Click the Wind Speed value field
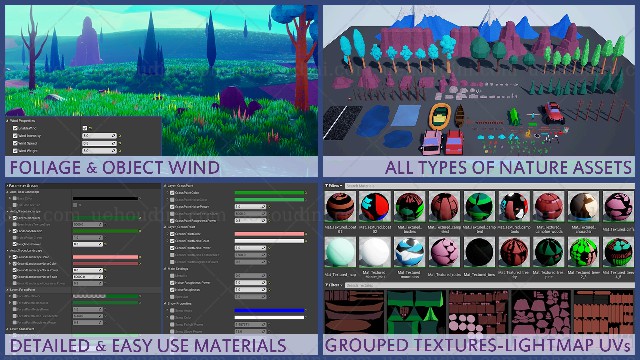640x360 pixels. [99, 143]
